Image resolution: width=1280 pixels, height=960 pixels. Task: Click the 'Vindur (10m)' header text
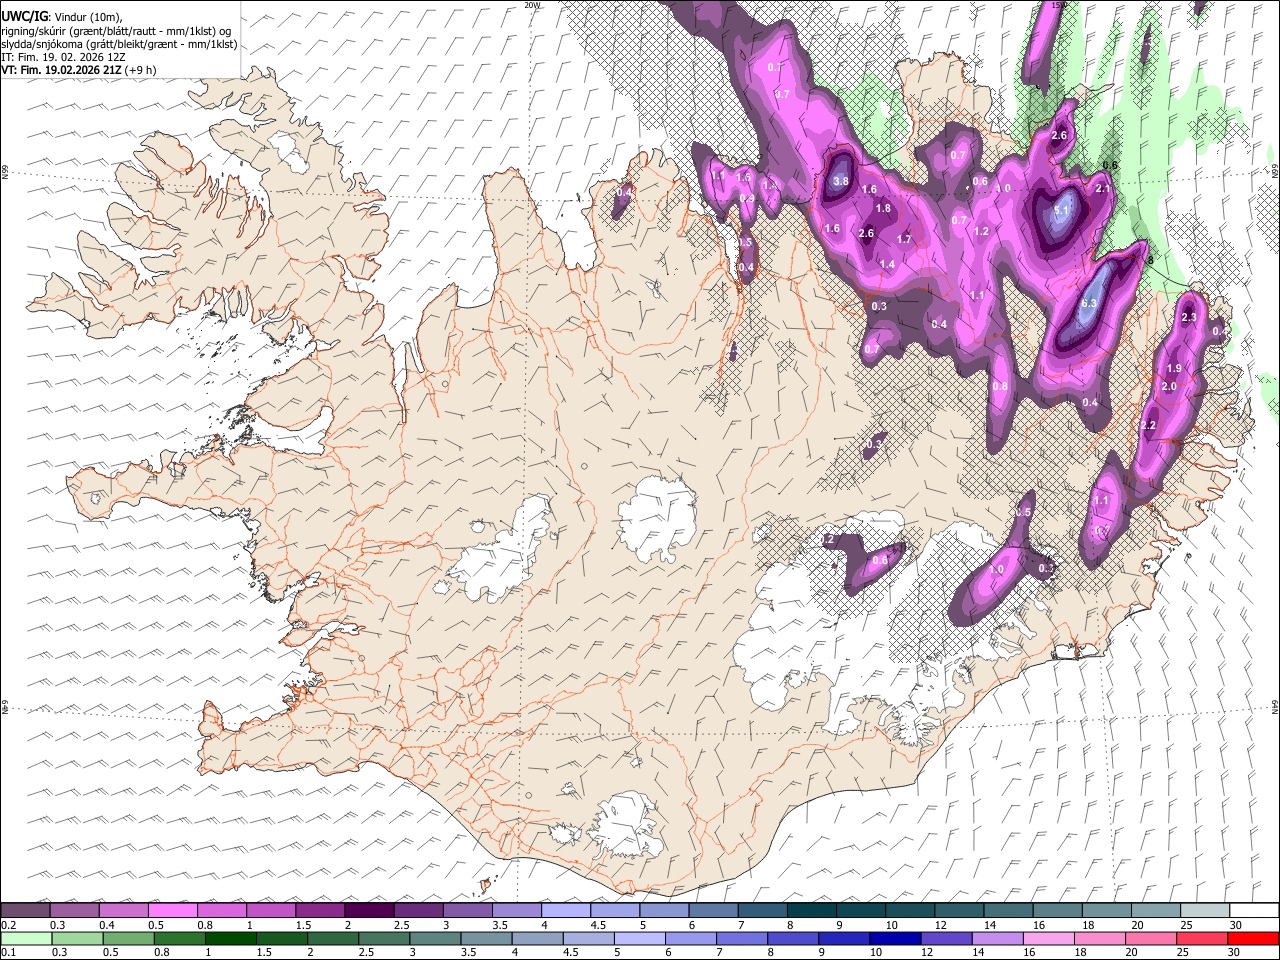pos(85,16)
